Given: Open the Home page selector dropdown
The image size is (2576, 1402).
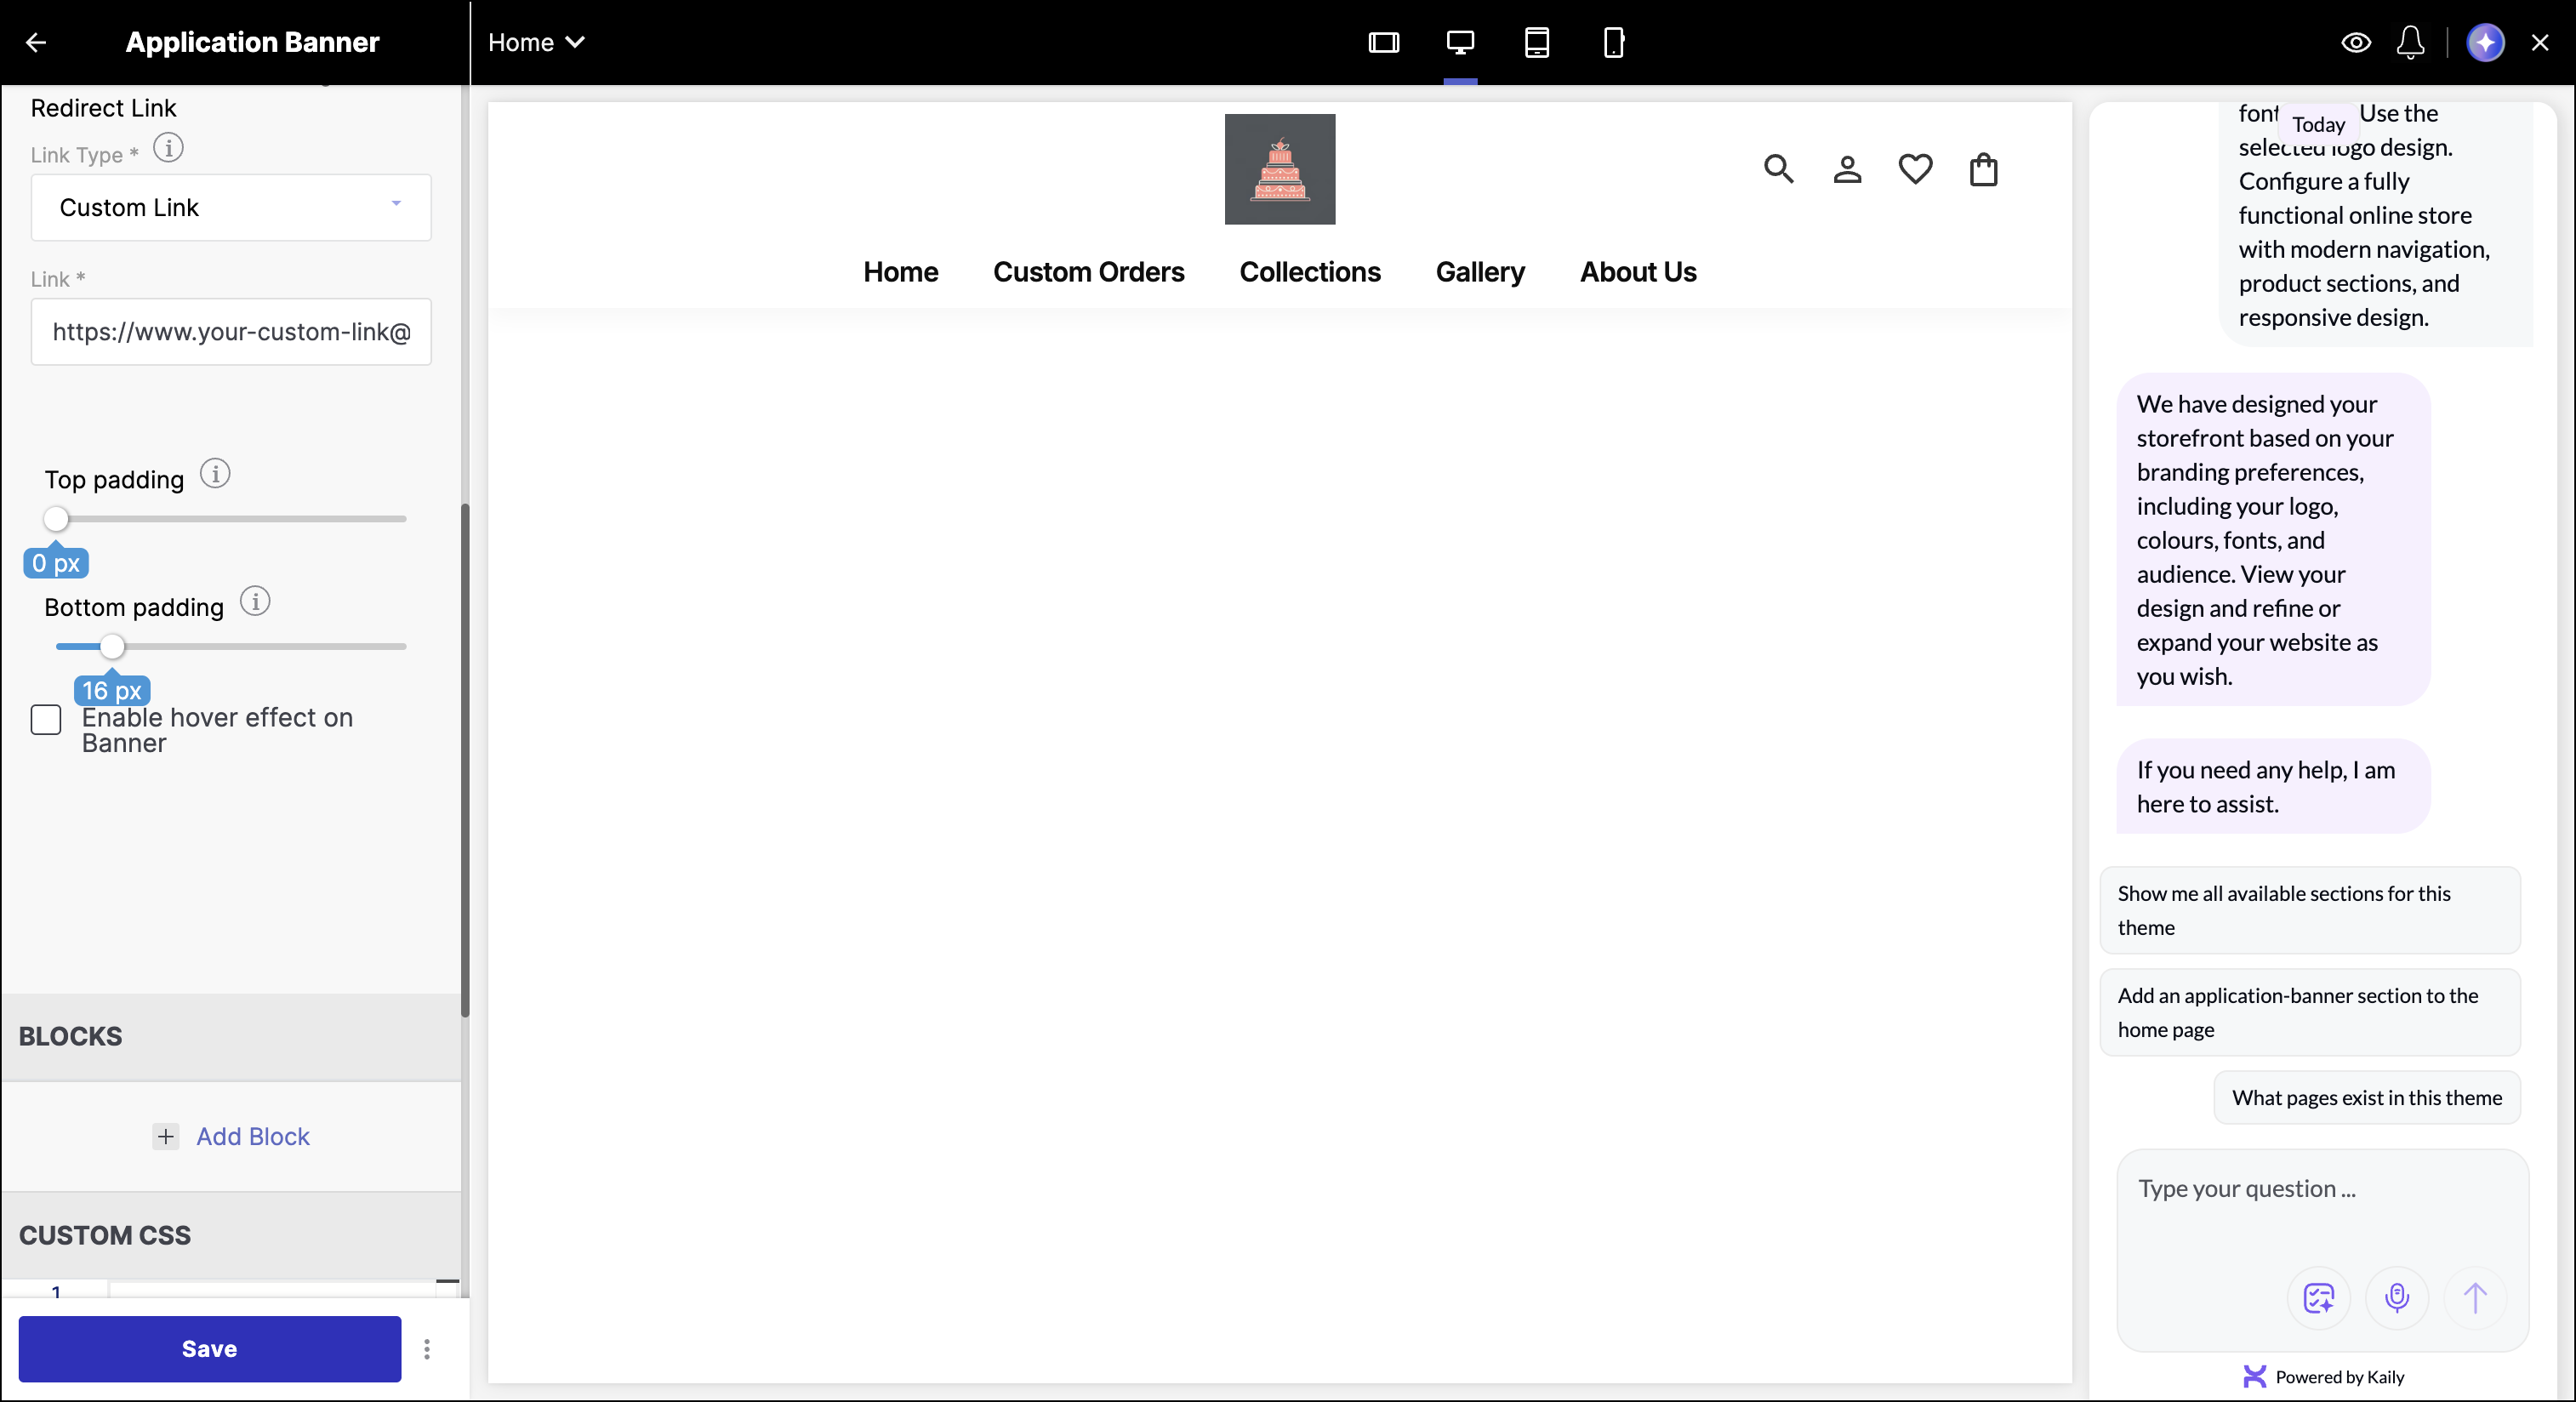Looking at the screenshot, I should click(x=535, y=42).
